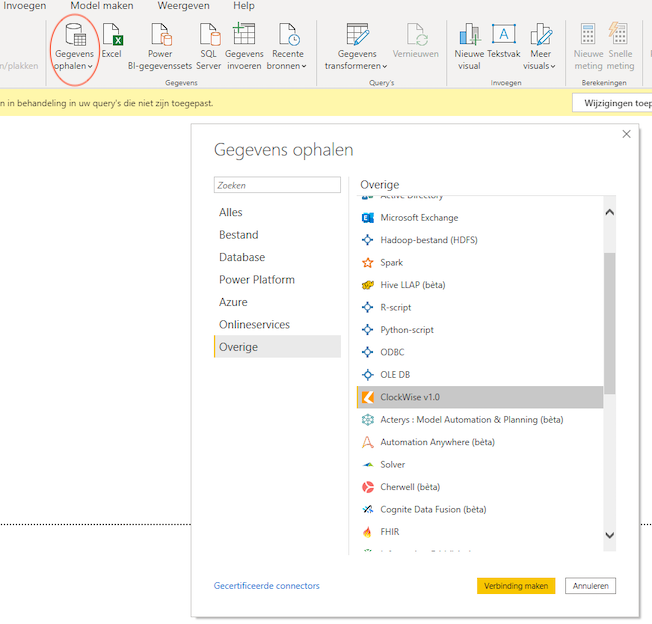Click the Annuleren button

coord(590,586)
